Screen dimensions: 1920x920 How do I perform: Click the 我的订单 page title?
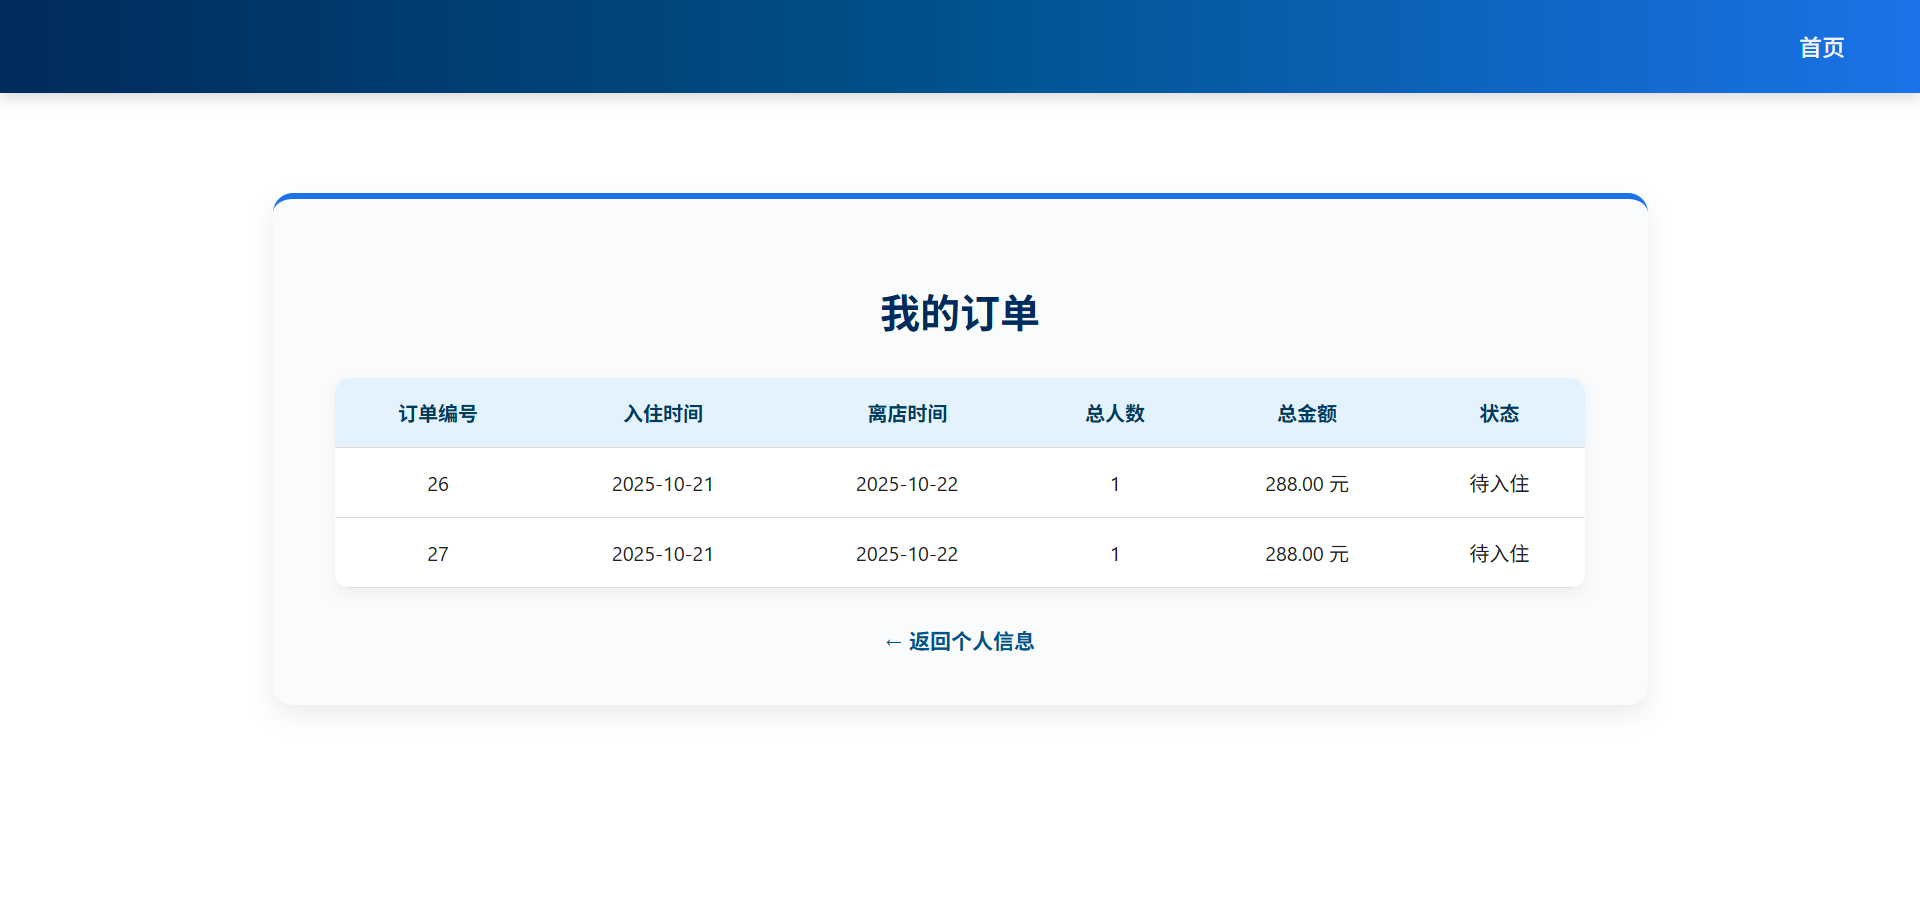click(x=958, y=312)
